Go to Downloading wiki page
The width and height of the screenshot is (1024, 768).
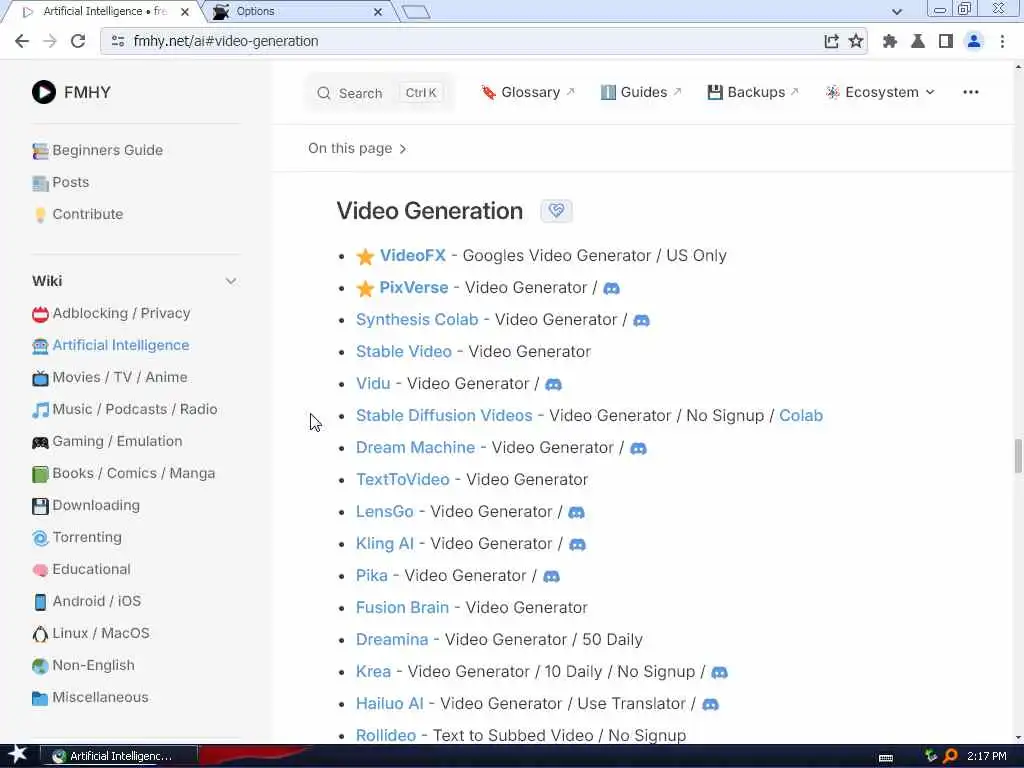pos(86,505)
